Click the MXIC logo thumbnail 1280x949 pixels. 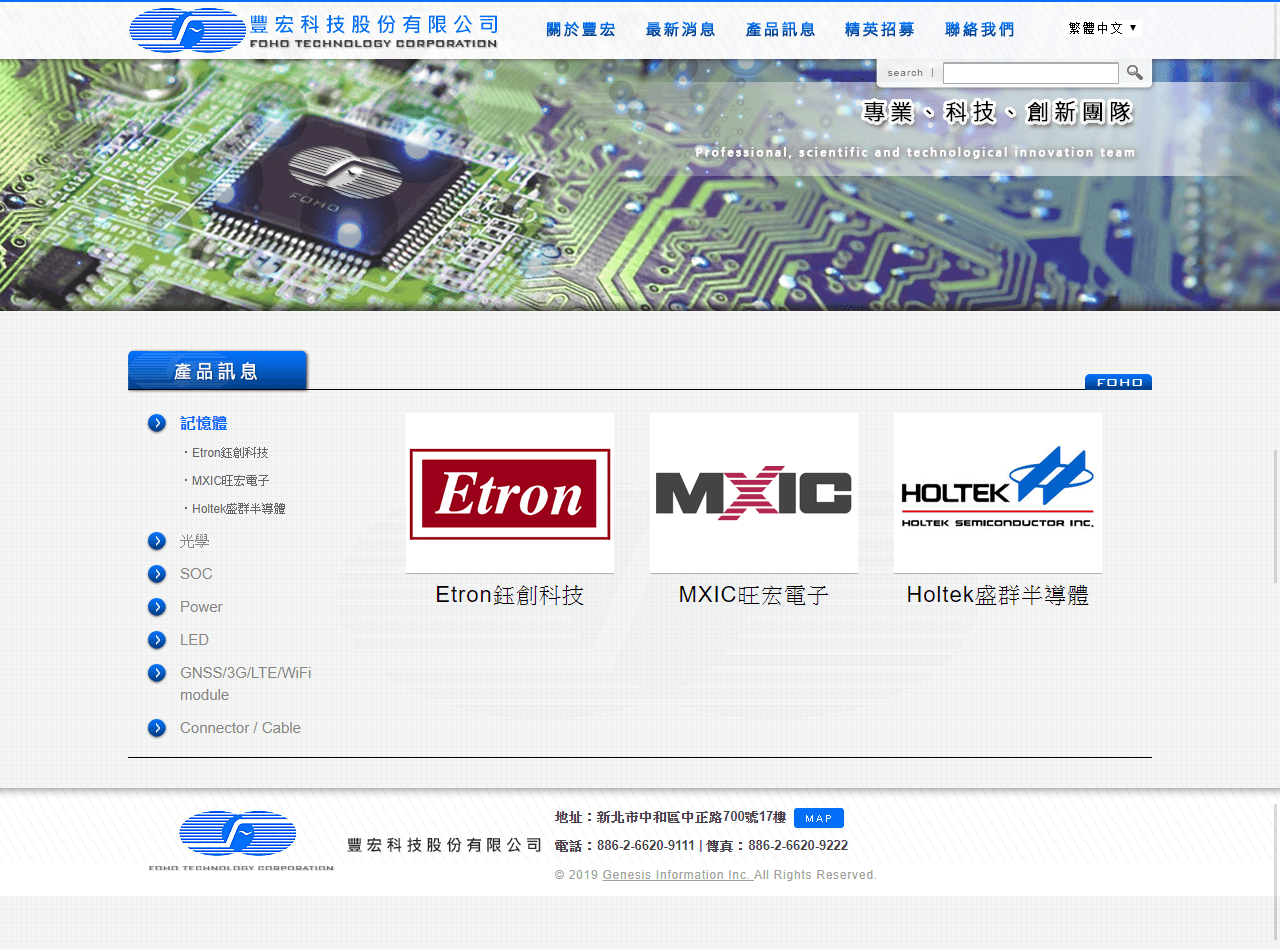(754, 493)
